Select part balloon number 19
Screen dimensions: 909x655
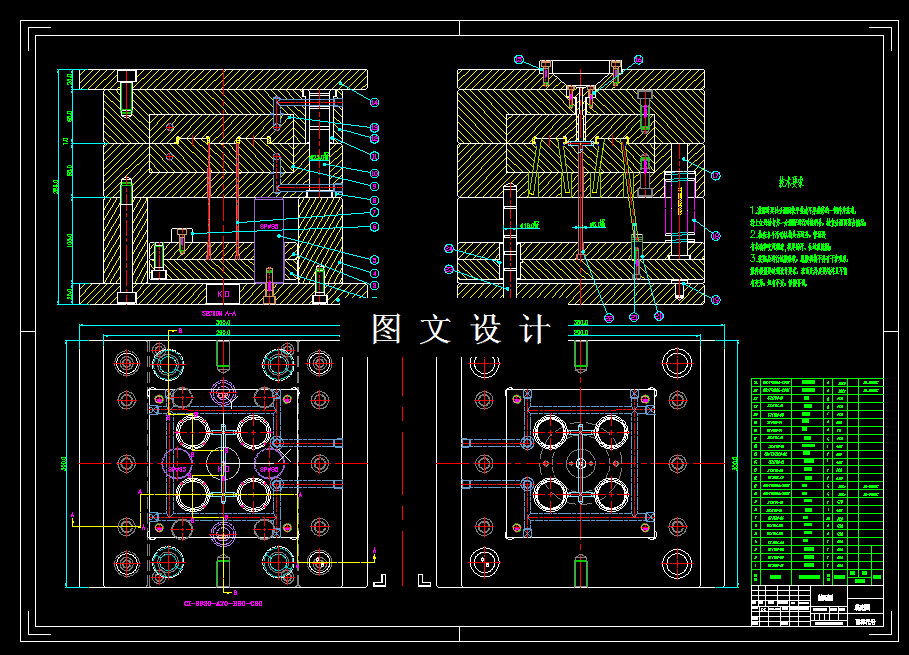click(716, 300)
